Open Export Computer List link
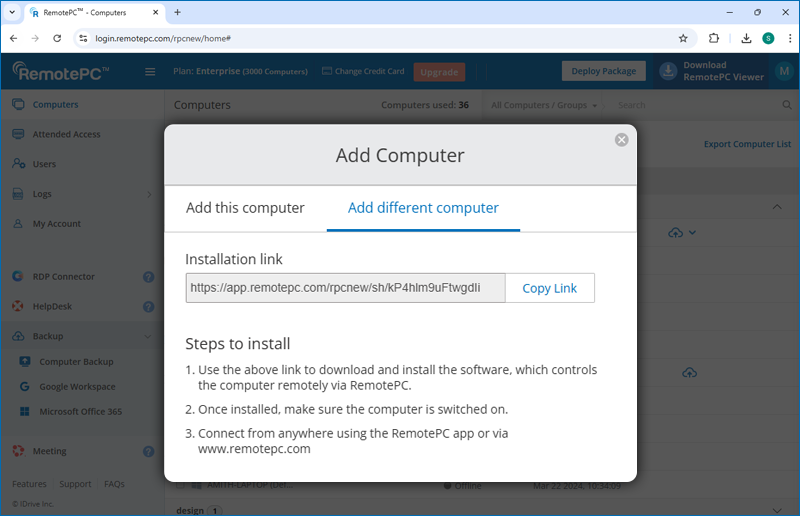Screen dimensions: 800x516 click(x=747, y=144)
